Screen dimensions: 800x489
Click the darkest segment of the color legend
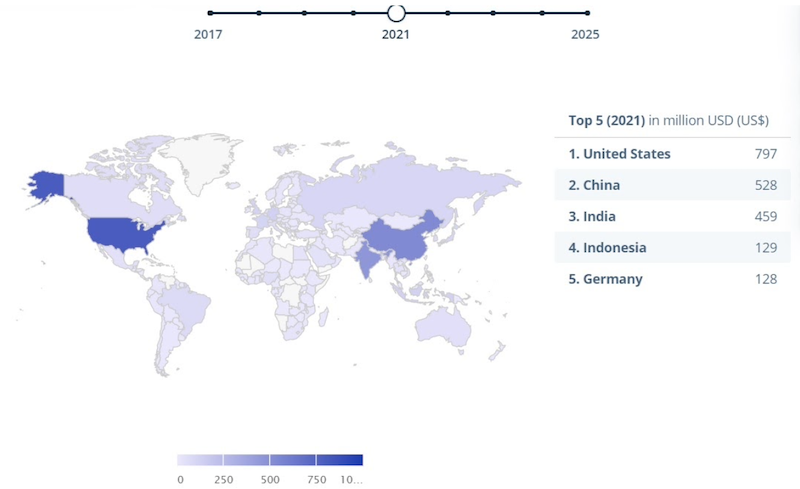click(x=339, y=460)
